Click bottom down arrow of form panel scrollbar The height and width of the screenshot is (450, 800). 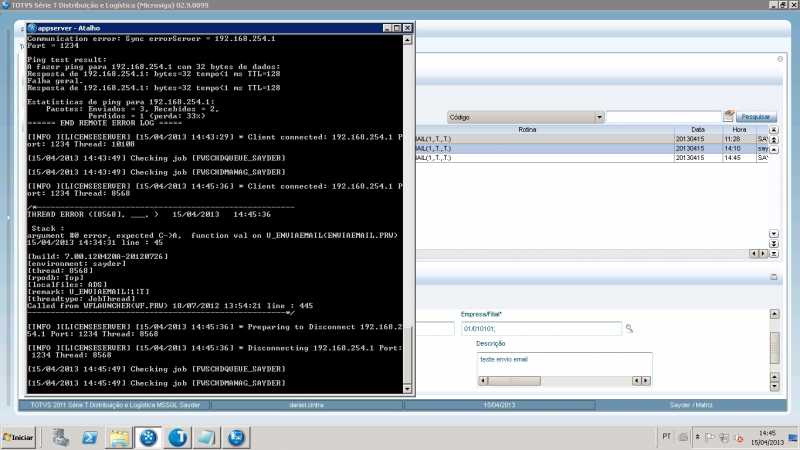(x=774, y=386)
